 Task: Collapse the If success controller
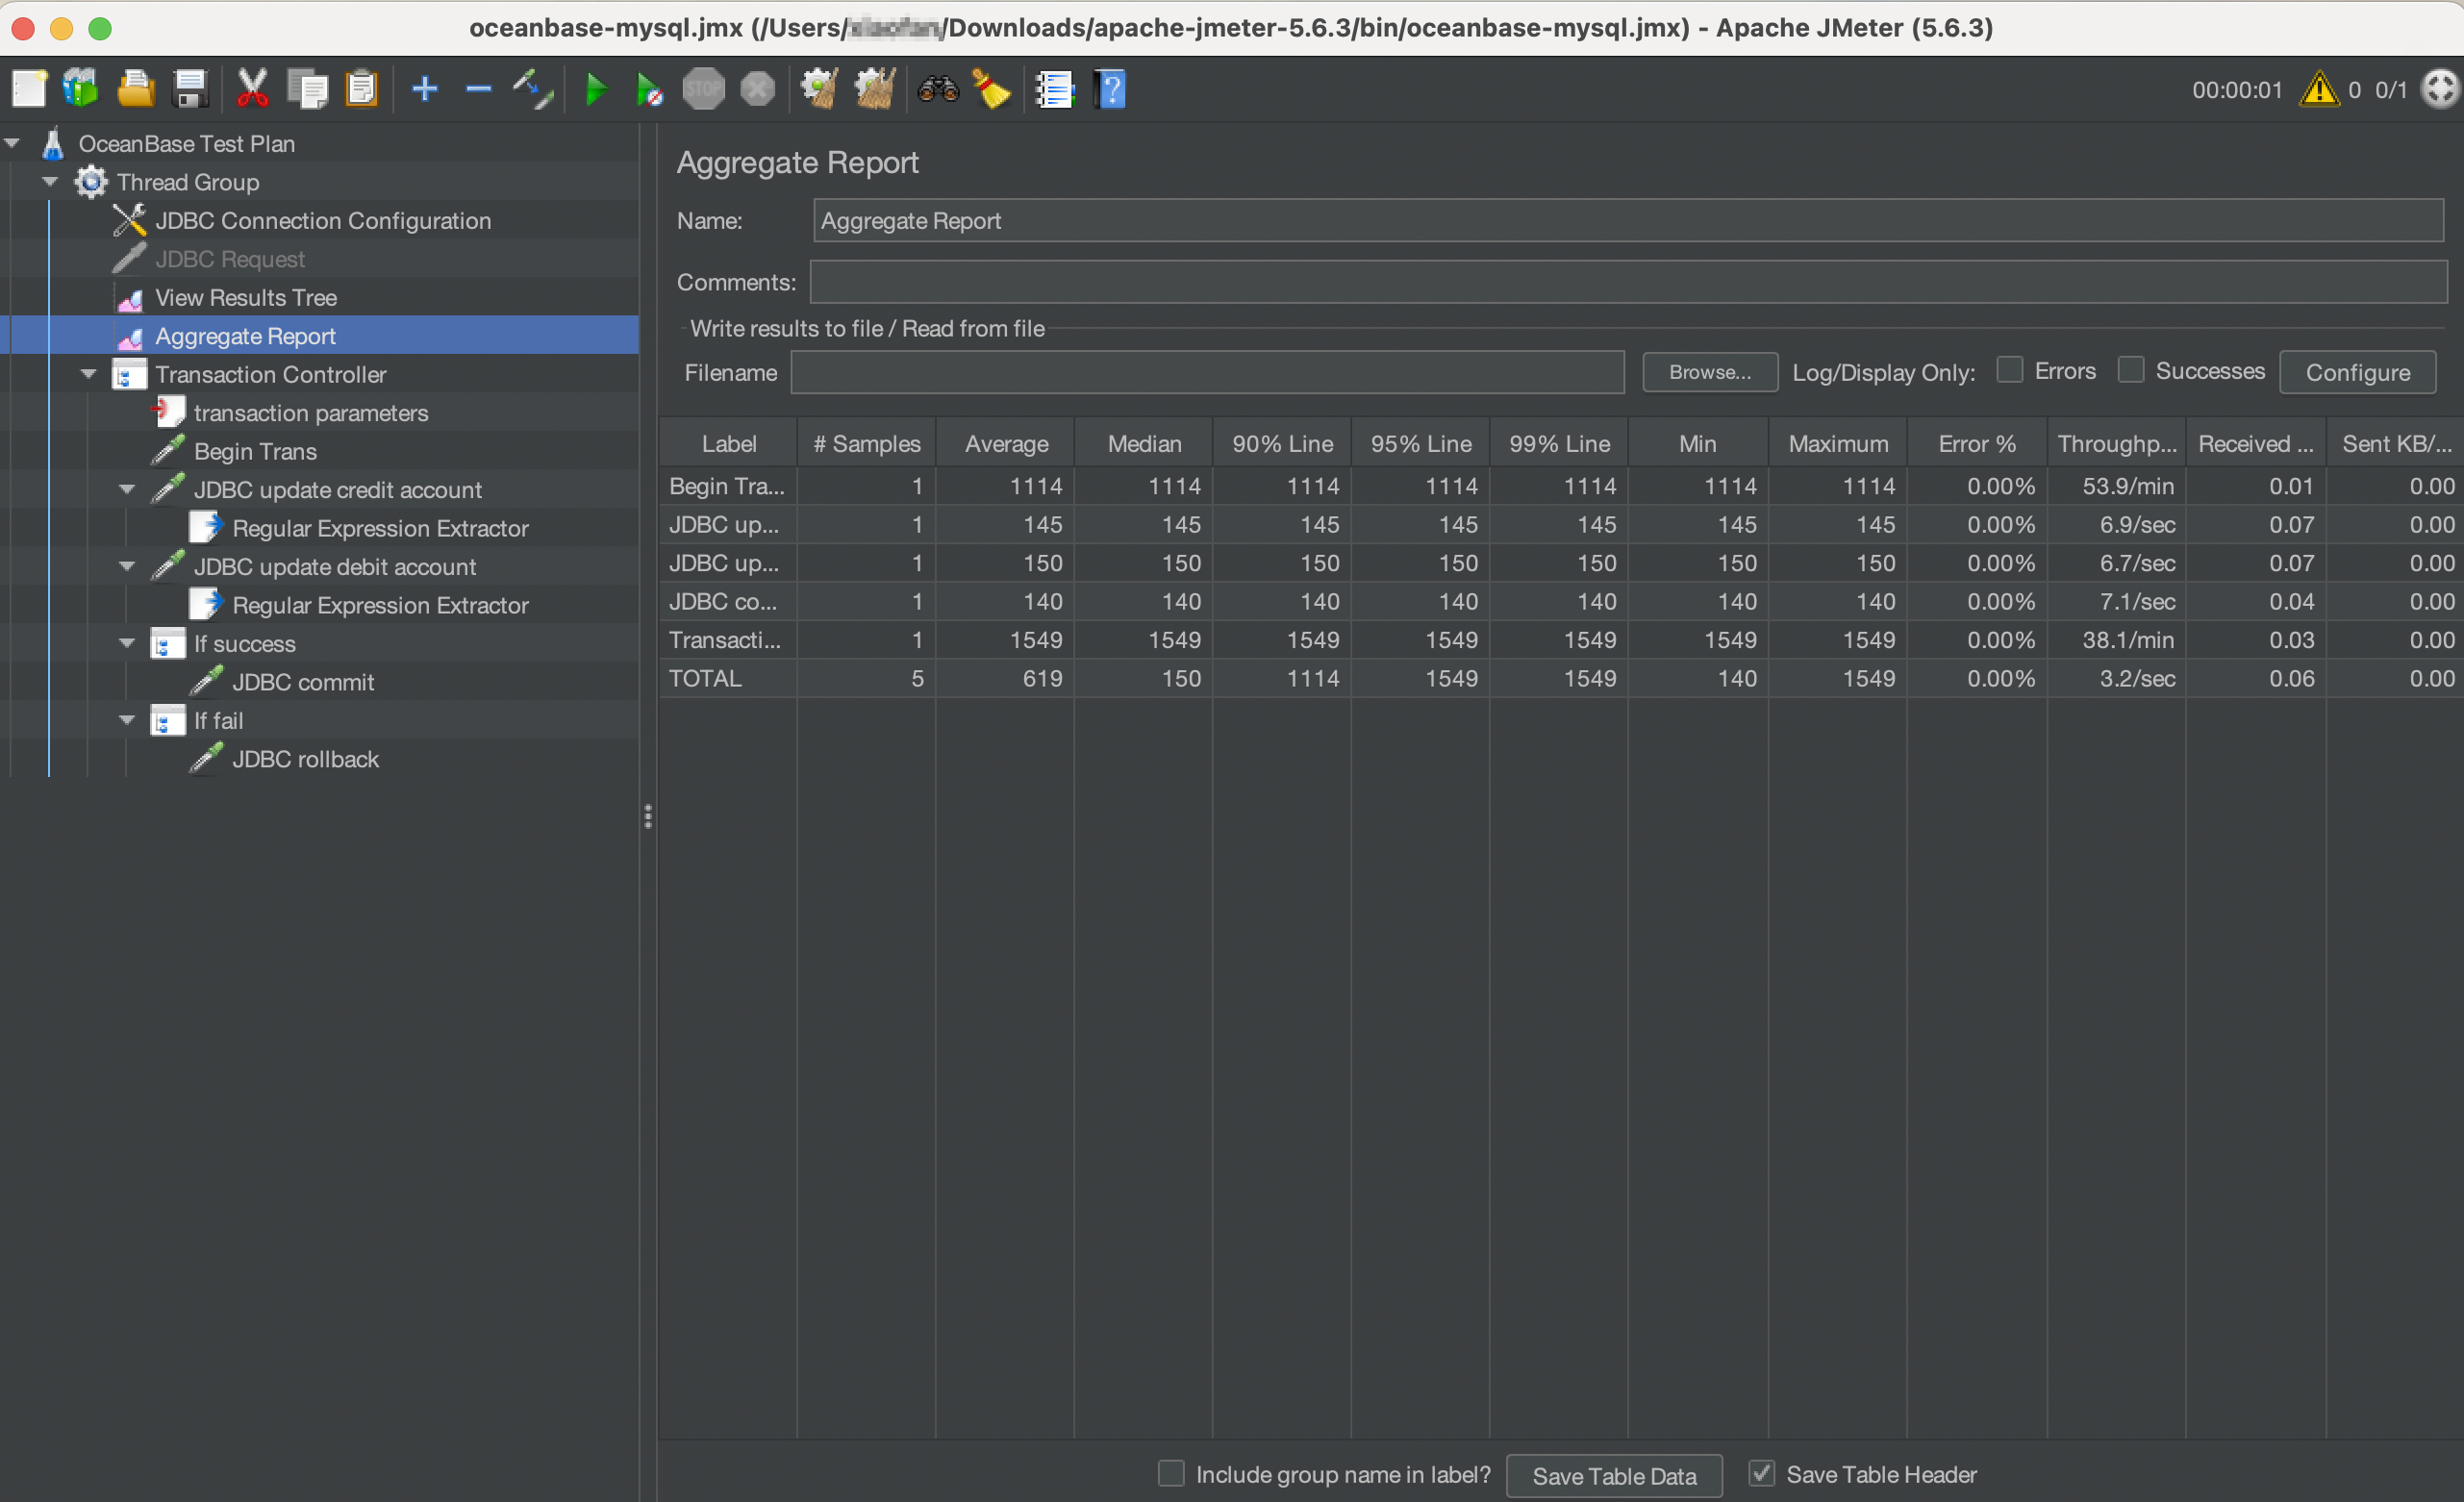click(127, 643)
